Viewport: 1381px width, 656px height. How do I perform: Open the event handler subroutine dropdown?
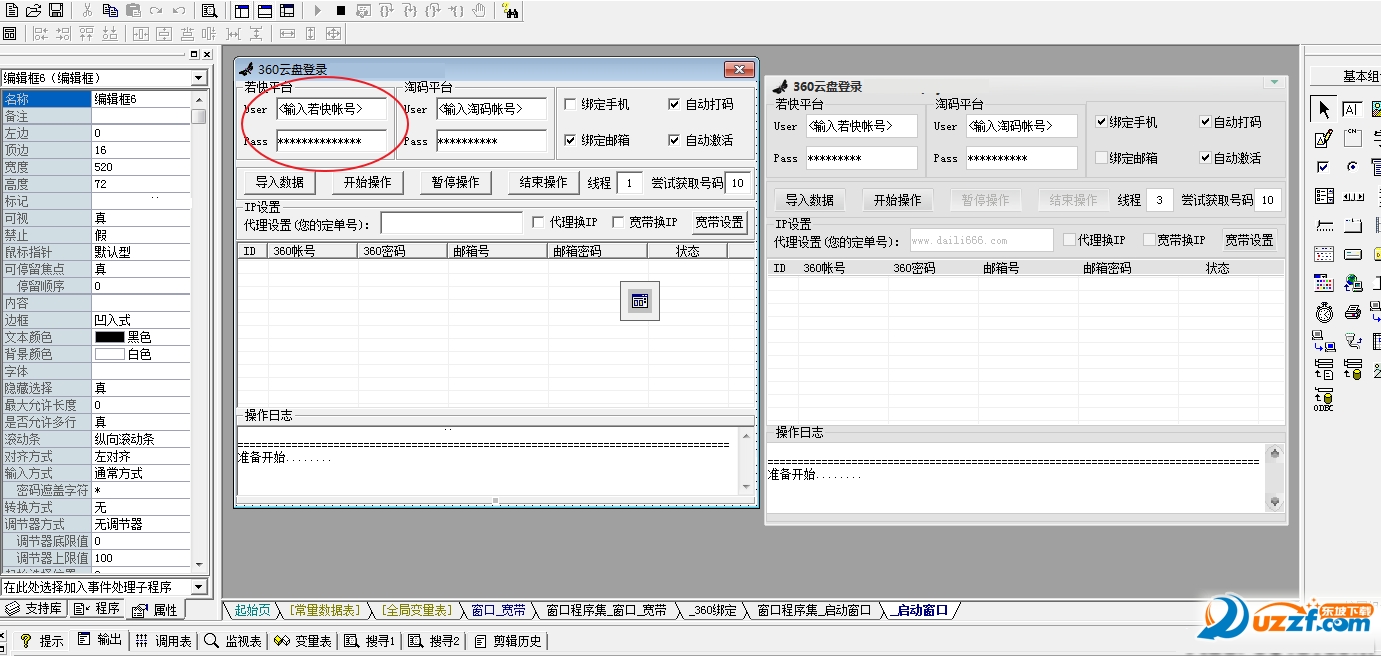pos(198,587)
